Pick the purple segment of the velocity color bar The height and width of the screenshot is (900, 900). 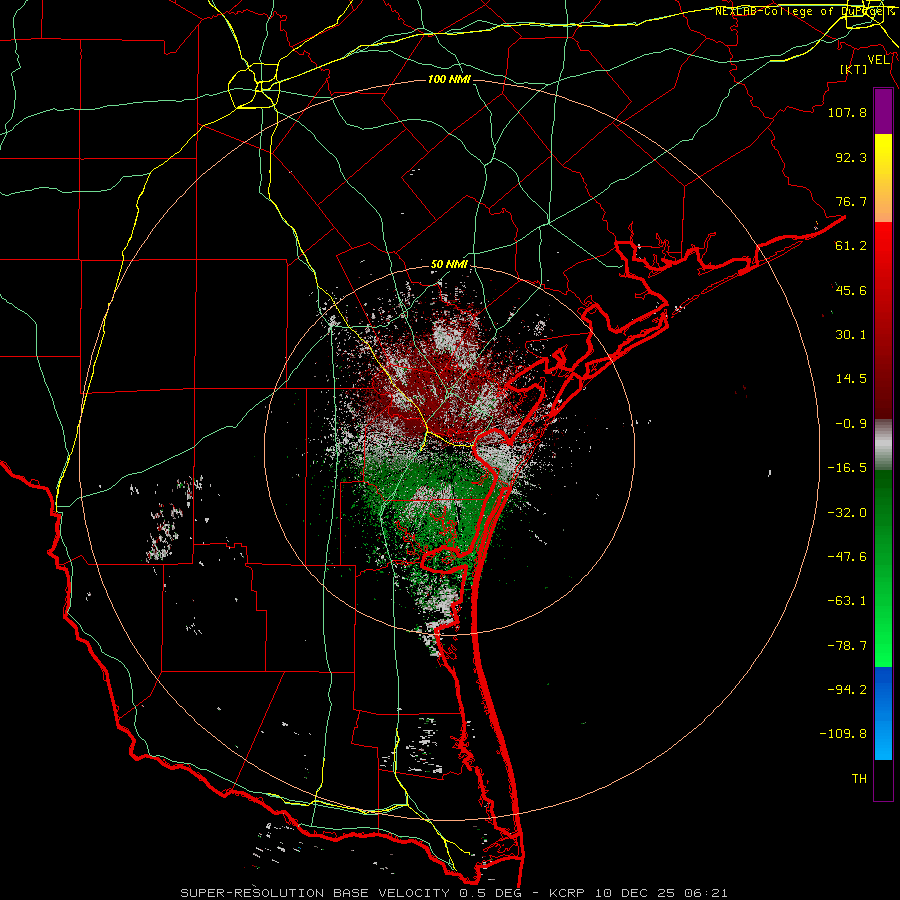883,111
